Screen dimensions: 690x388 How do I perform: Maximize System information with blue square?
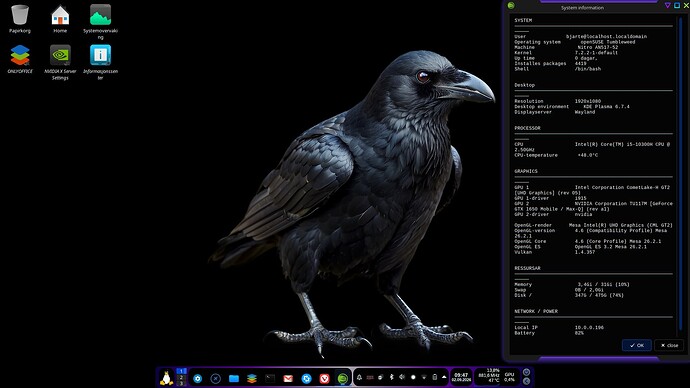677,5
